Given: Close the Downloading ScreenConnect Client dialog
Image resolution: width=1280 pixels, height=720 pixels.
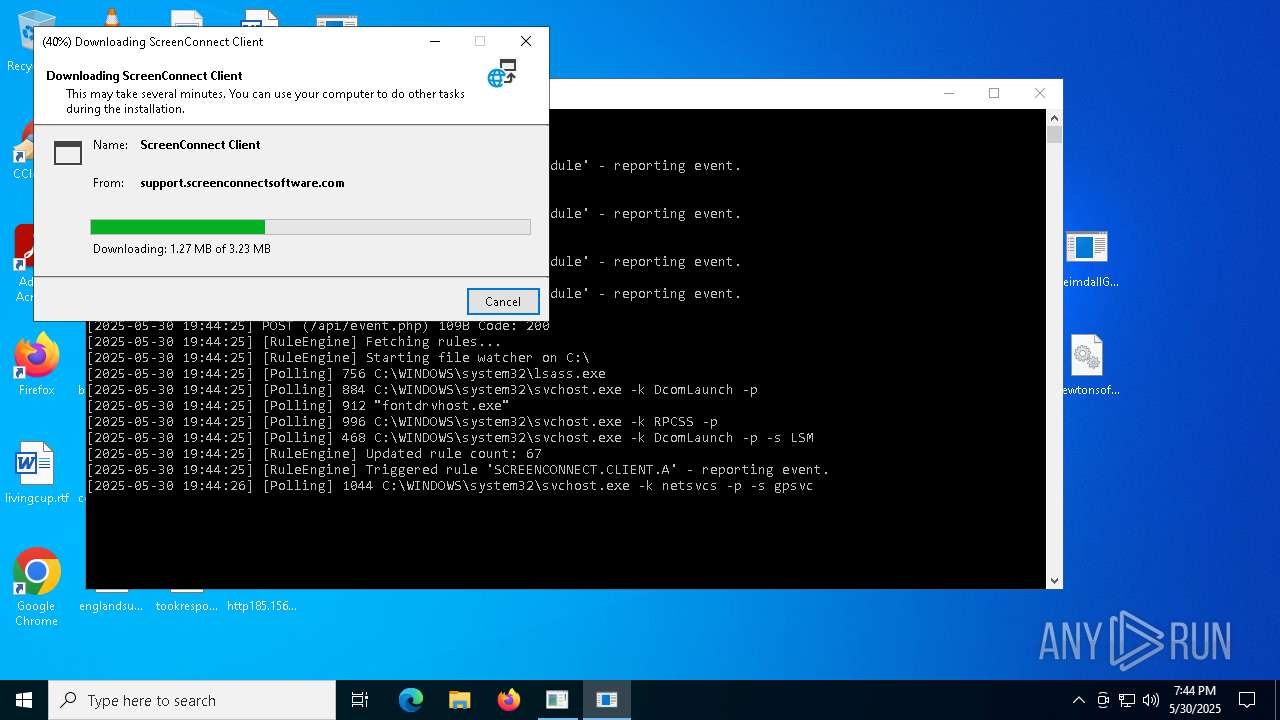Looking at the screenshot, I should pos(526,41).
